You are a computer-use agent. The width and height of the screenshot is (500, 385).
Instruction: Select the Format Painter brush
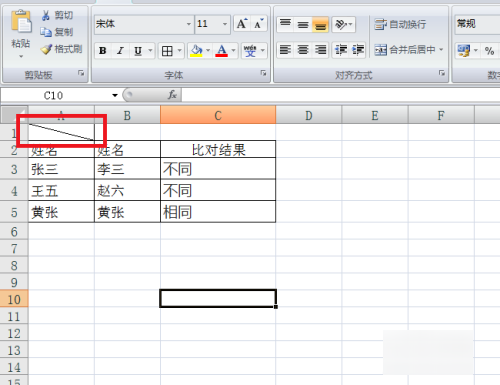coord(46,49)
